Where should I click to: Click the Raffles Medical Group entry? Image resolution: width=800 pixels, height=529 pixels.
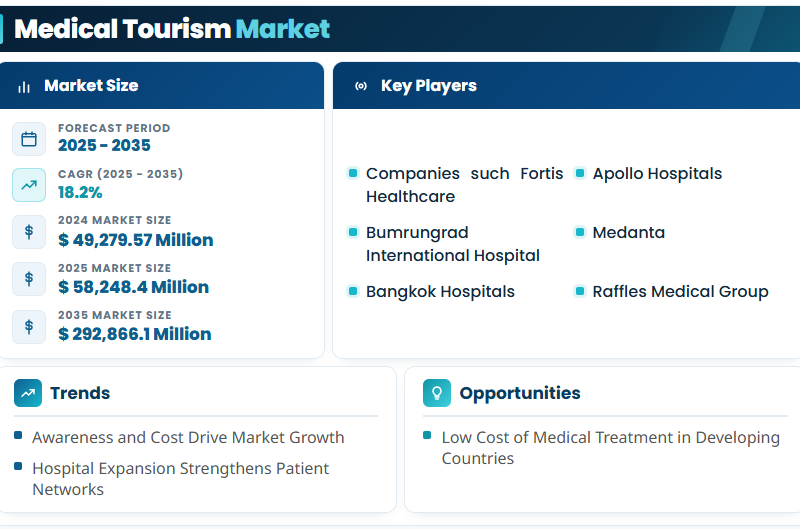[x=680, y=291]
